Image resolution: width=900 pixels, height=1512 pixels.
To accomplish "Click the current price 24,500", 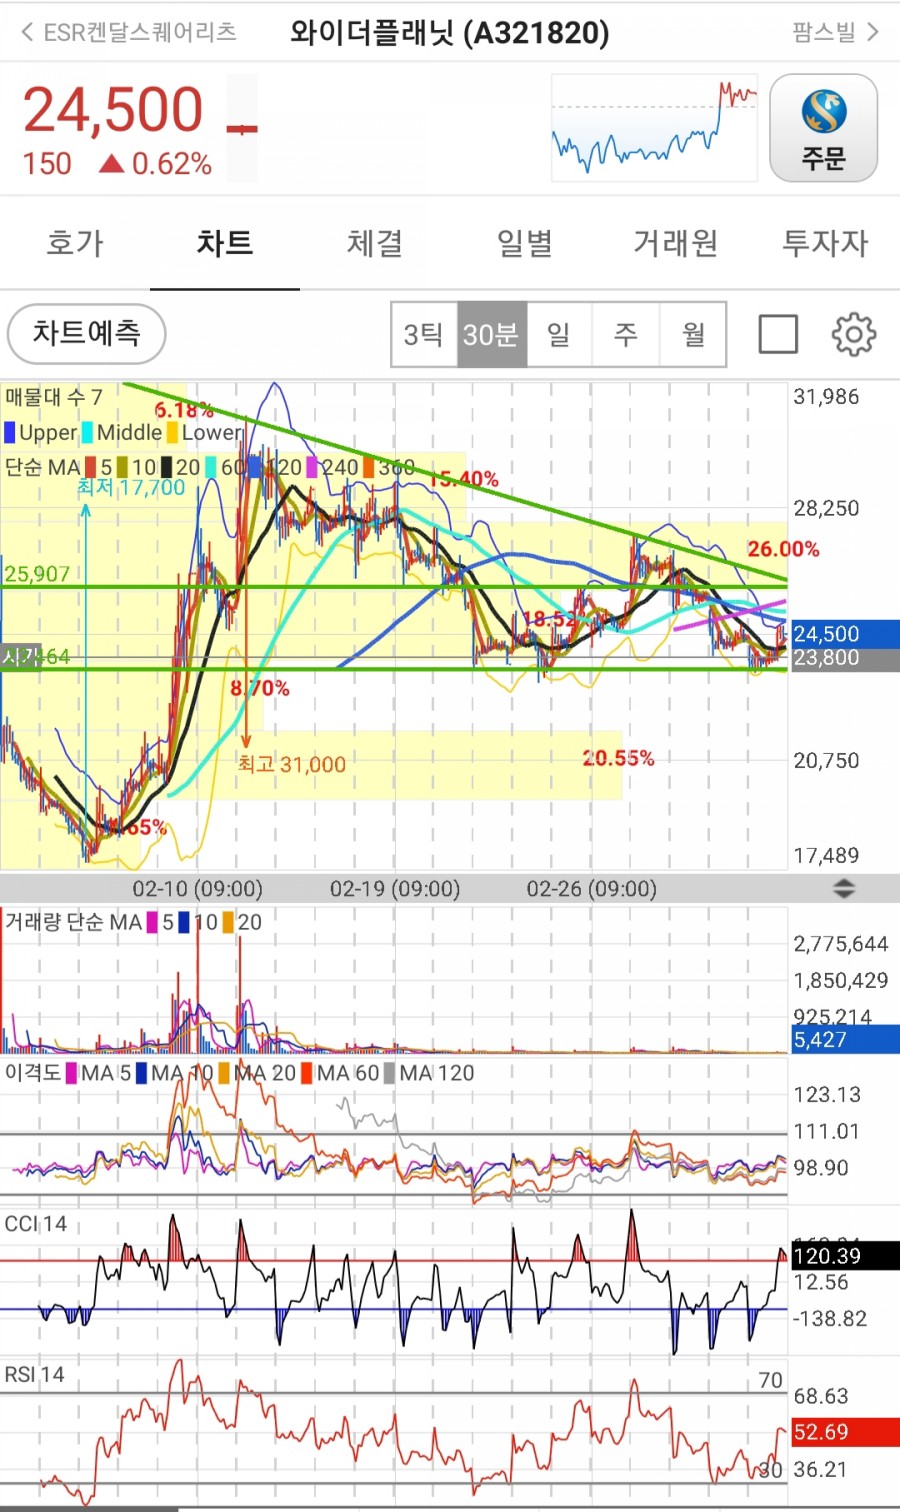I will [x=113, y=110].
